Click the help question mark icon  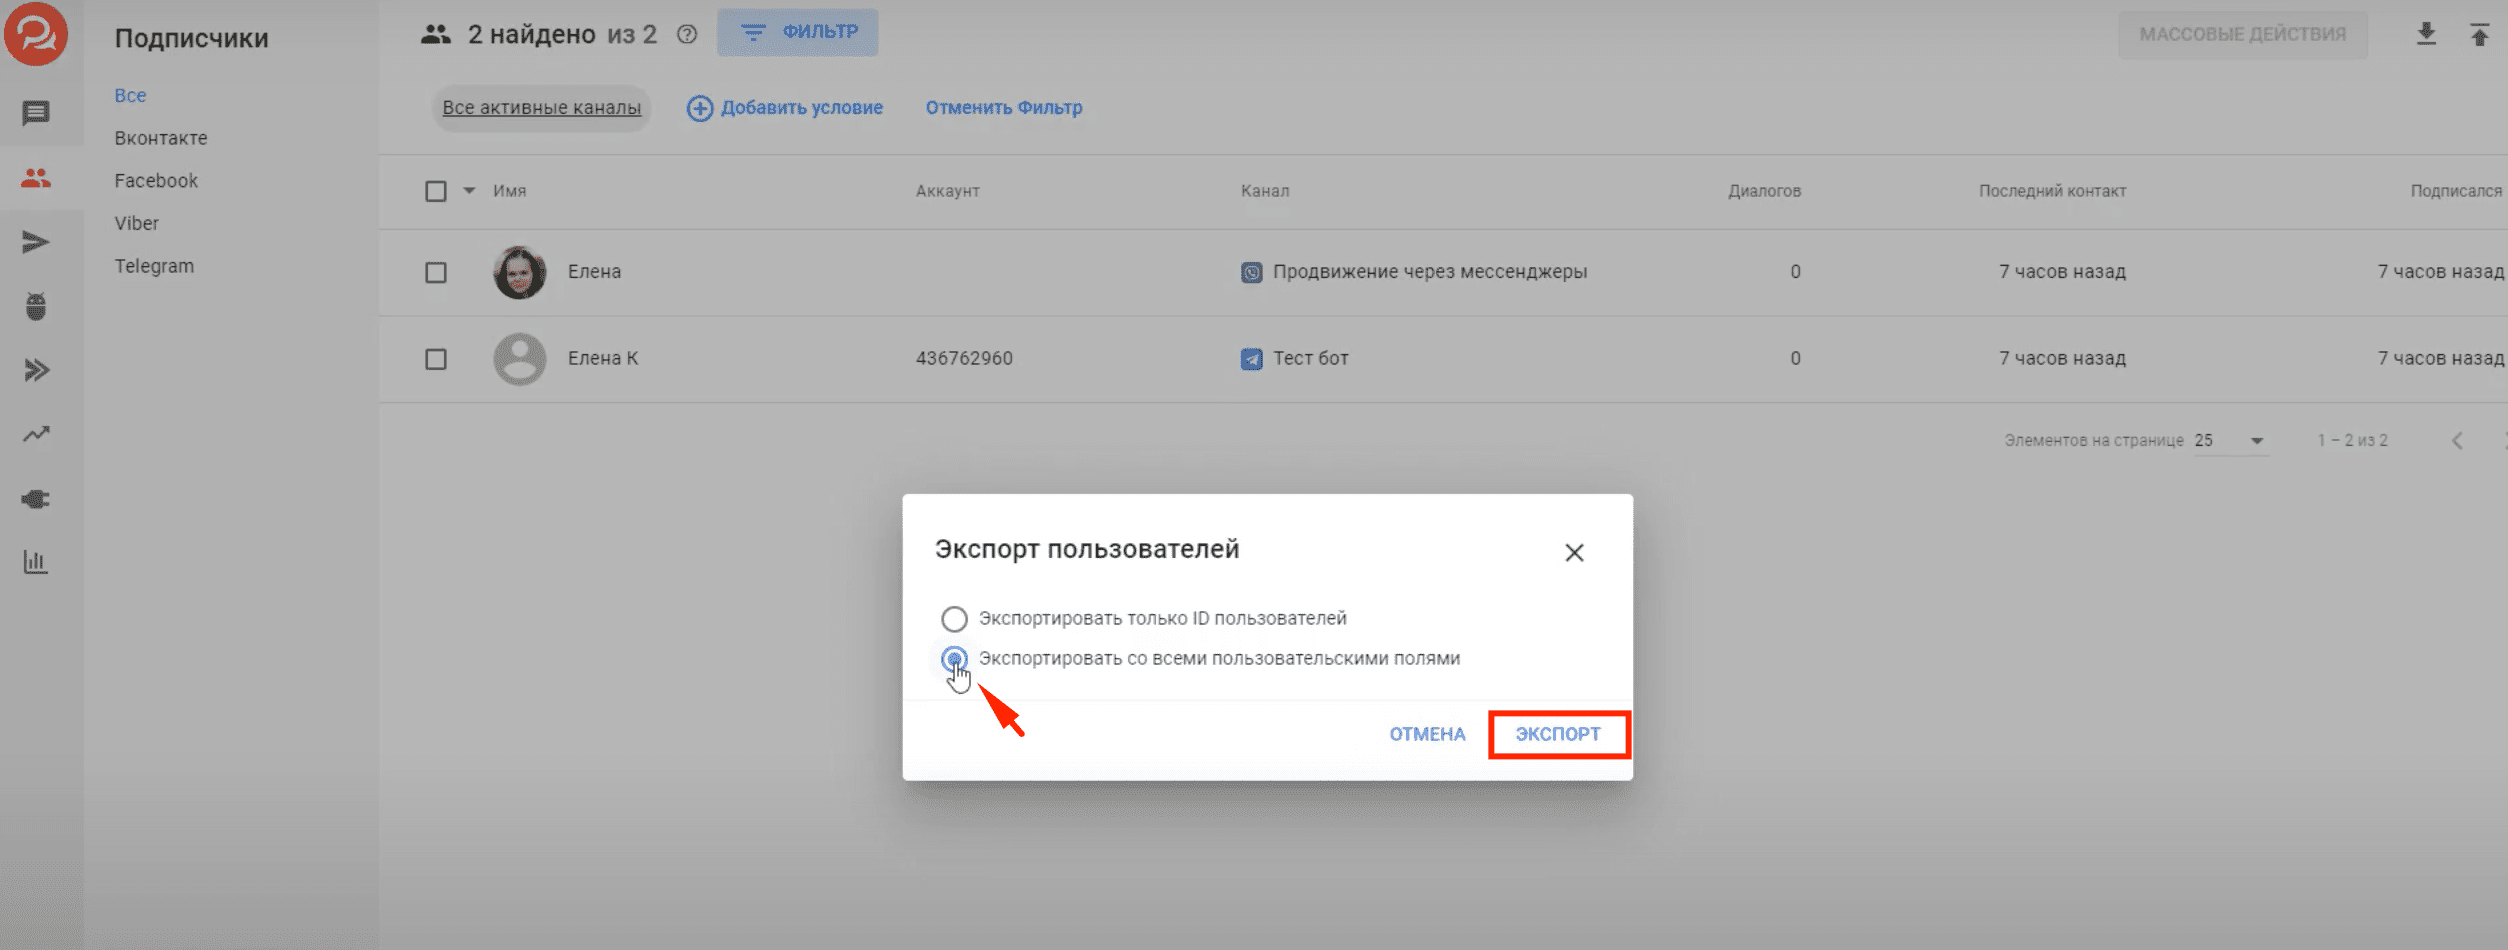click(687, 34)
